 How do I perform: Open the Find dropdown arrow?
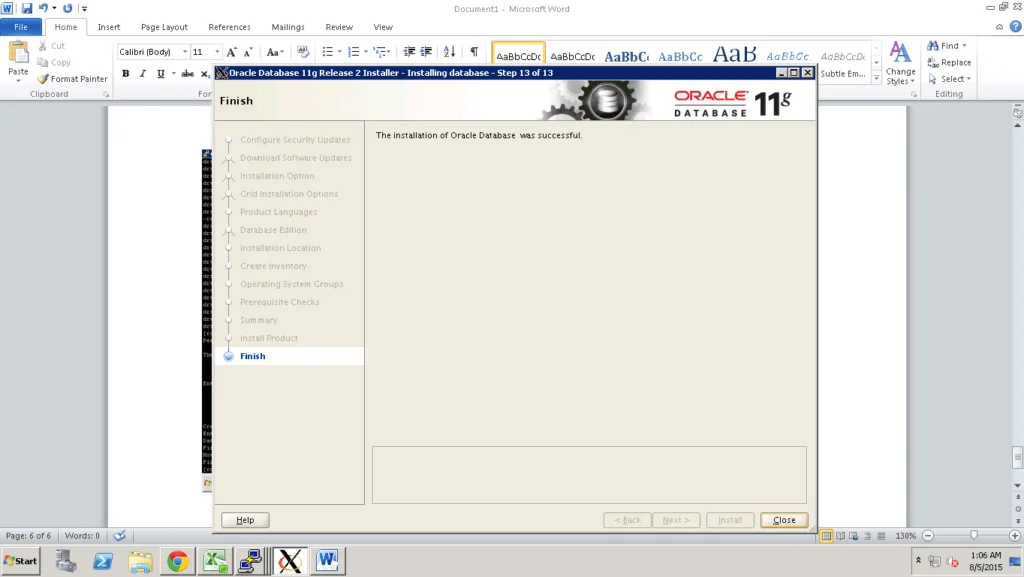pyautogui.click(x=964, y=46)
